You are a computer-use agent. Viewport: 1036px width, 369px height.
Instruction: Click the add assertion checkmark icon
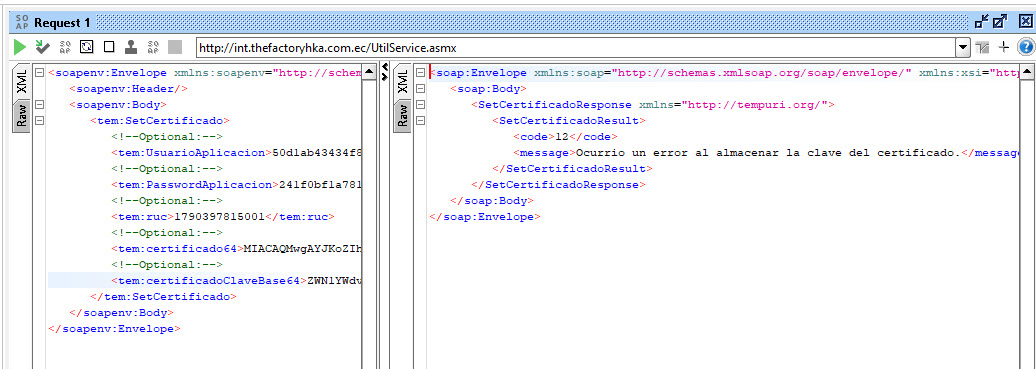click(42, 47)
